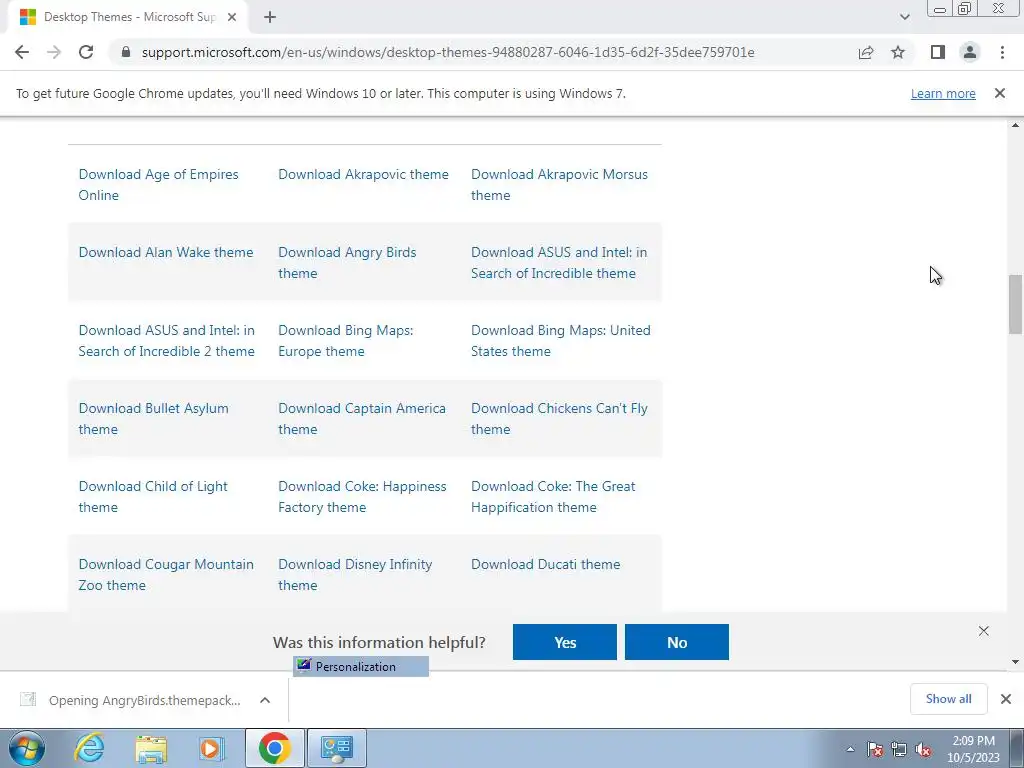Answer Yes to helpful feedback

(x=565, y=642)
